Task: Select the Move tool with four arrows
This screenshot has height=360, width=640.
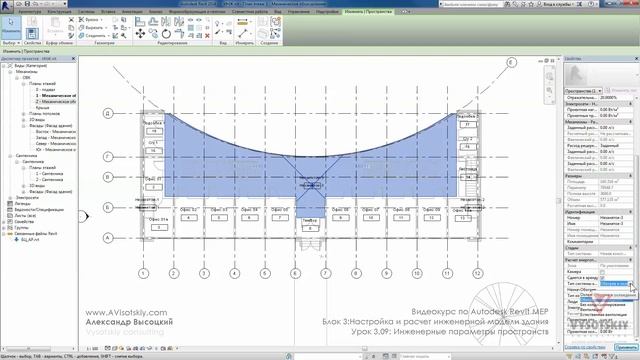Action: 140,33
